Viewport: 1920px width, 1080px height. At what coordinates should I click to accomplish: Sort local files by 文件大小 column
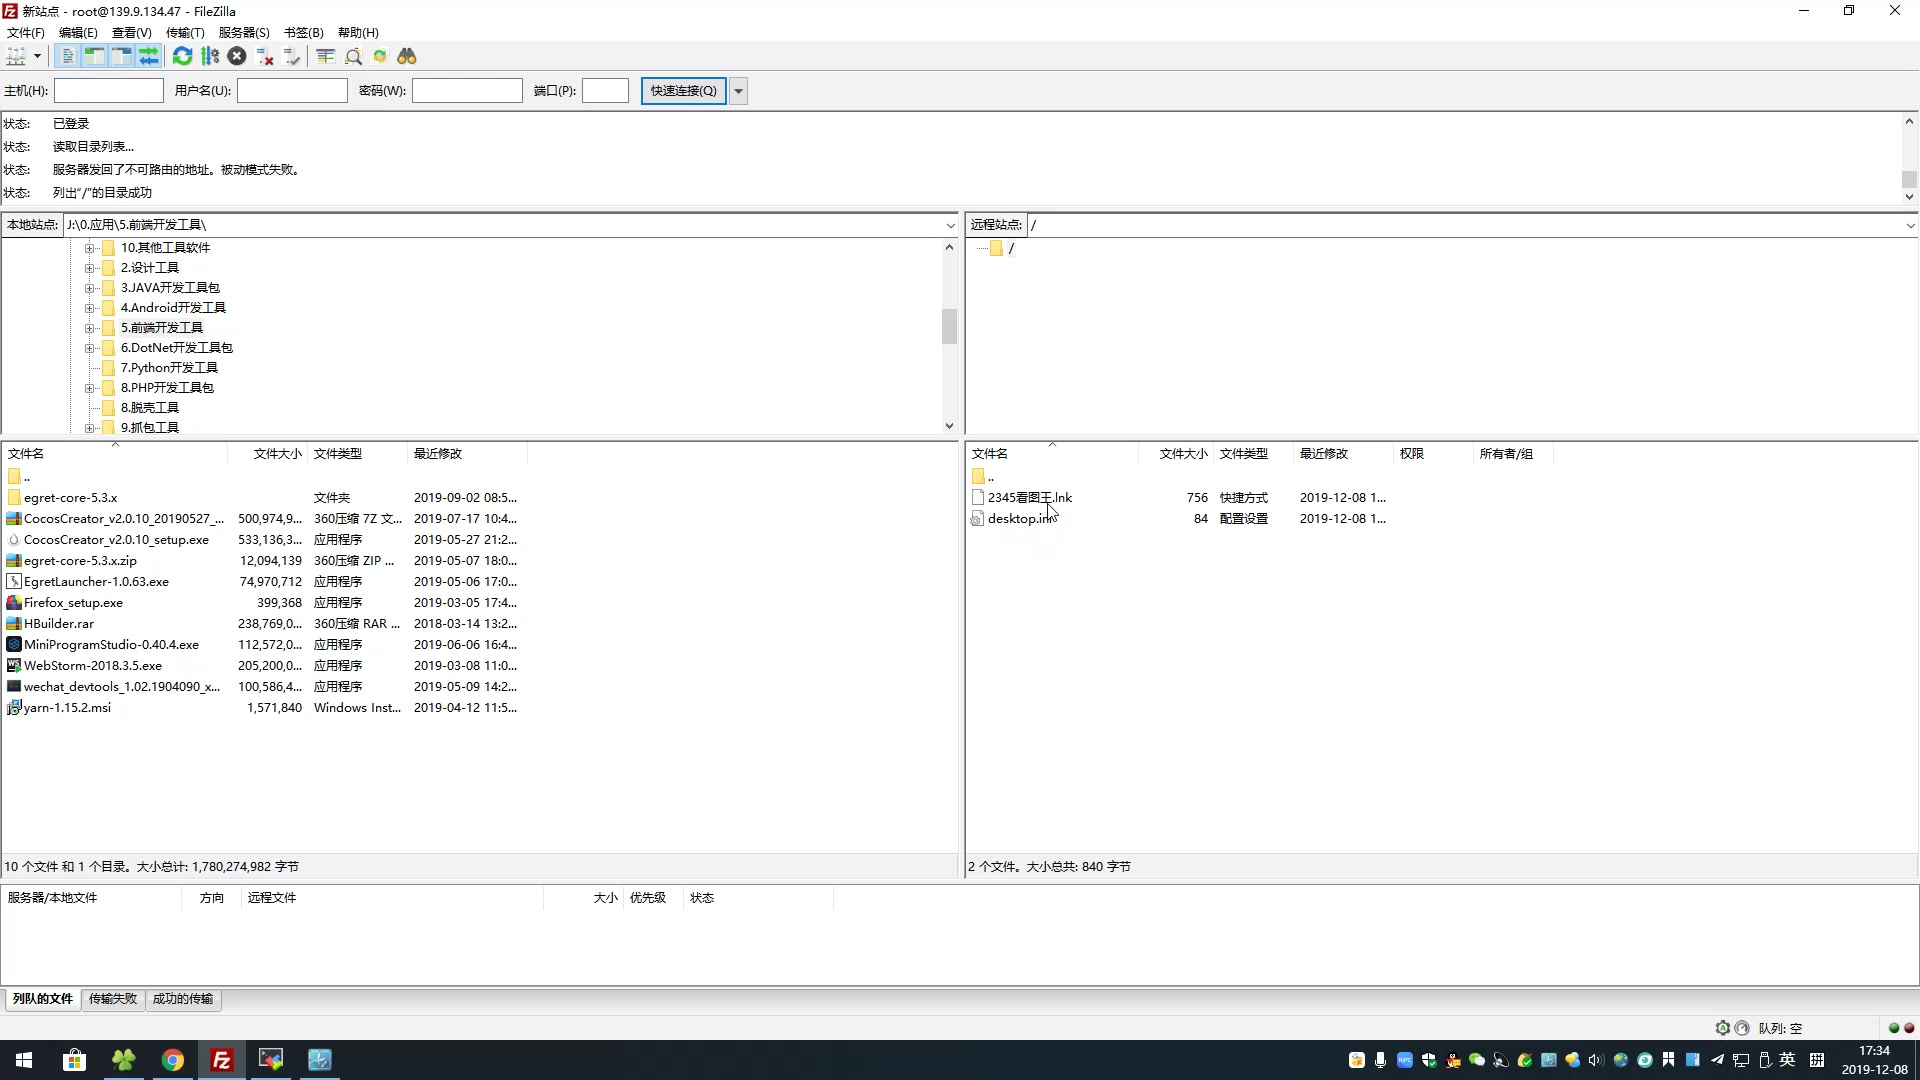click(x=277, y=454)
